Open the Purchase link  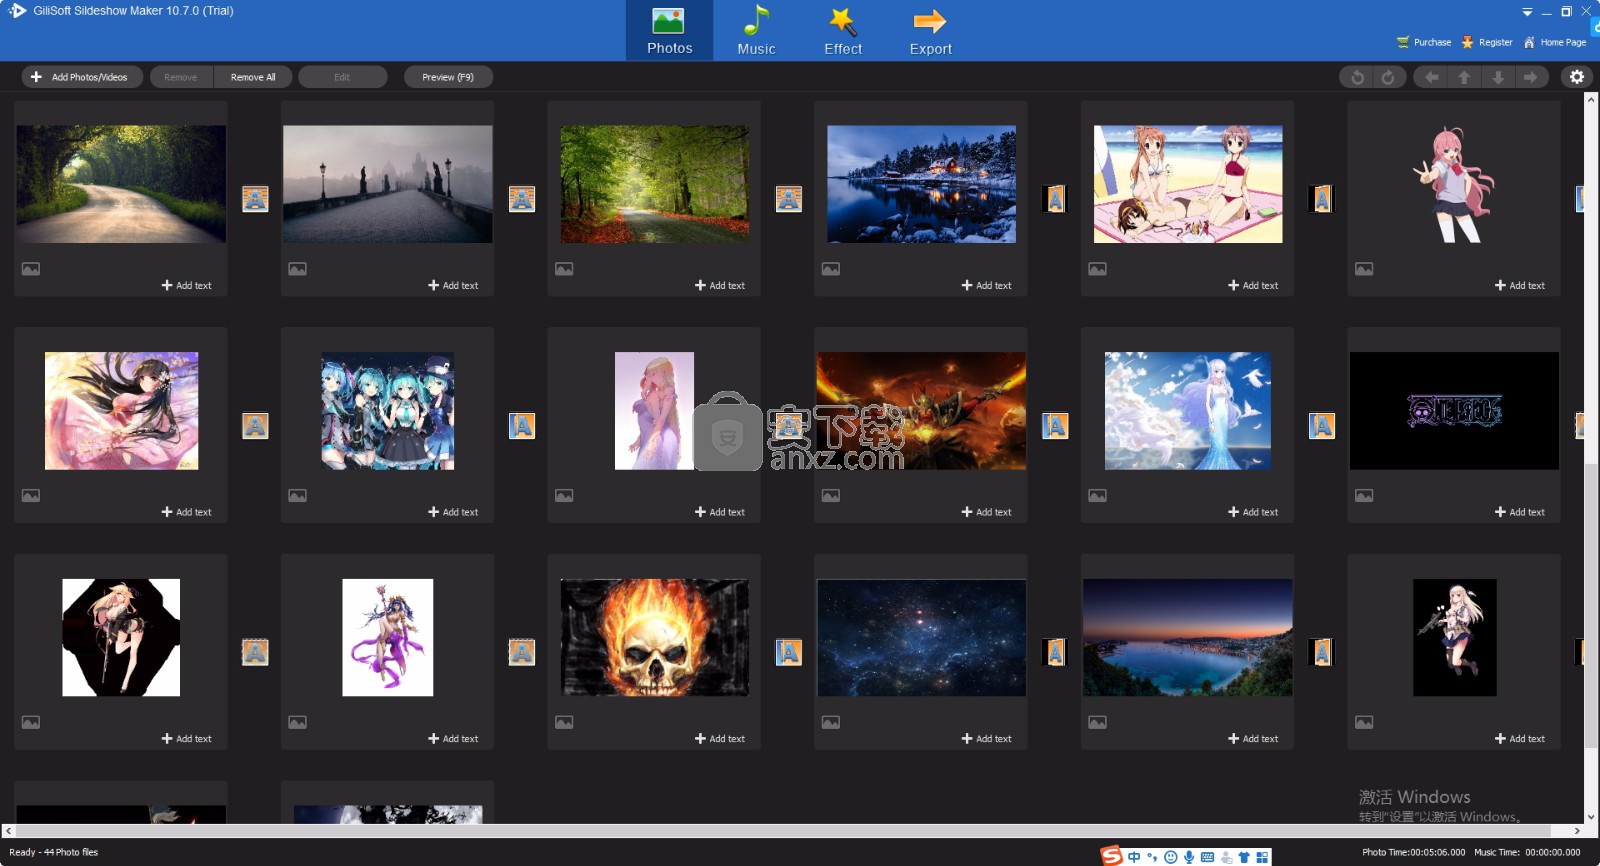[1424, 42]
